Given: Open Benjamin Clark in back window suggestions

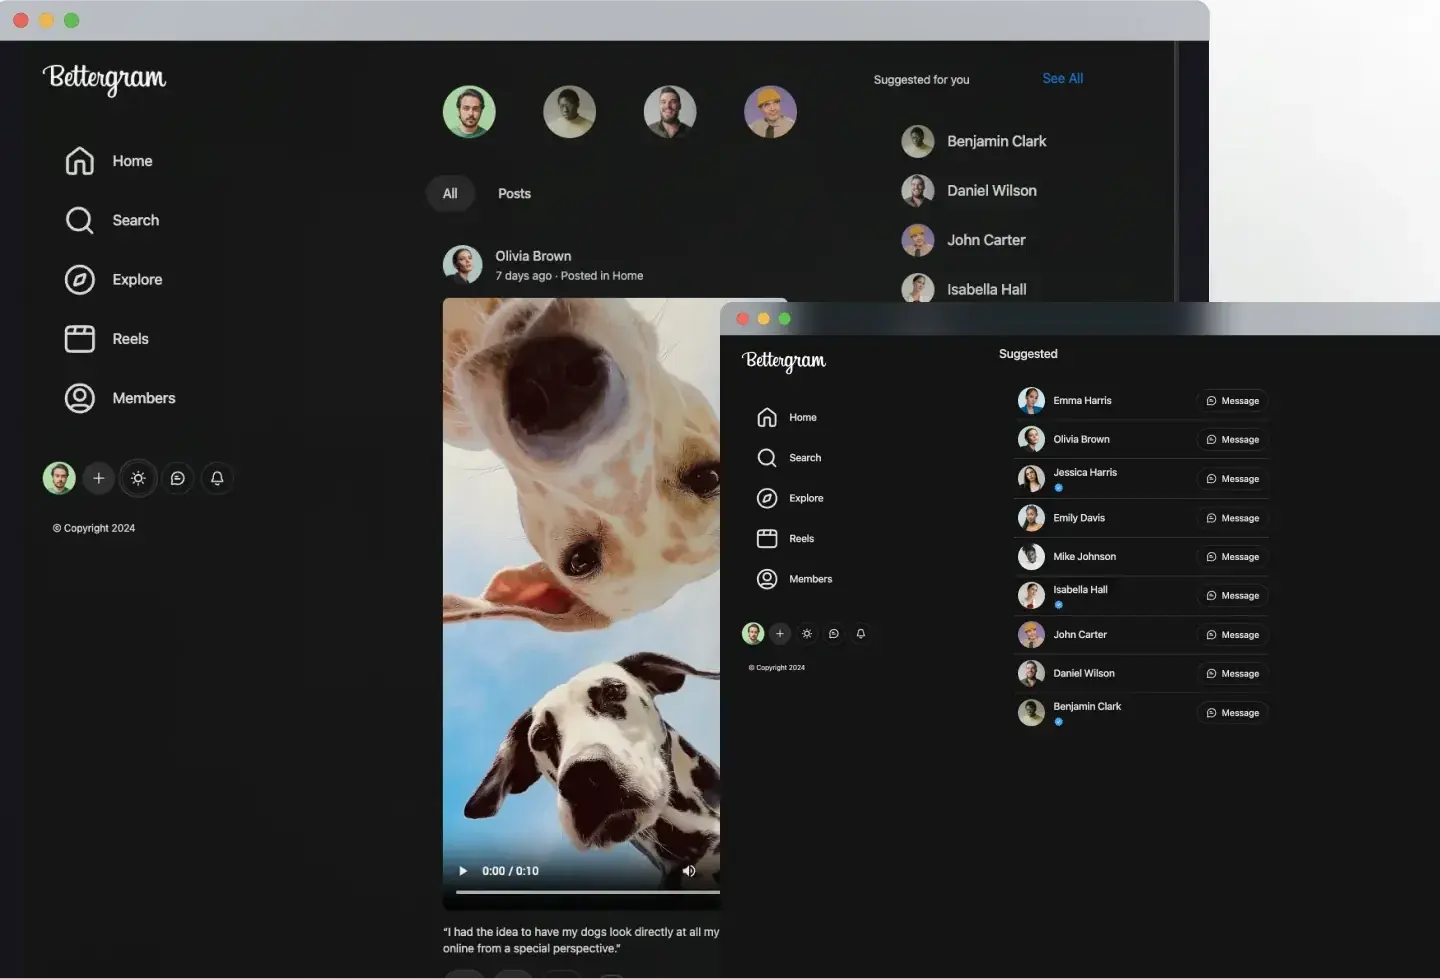Looking at the screenshot, I should point(974,141).
